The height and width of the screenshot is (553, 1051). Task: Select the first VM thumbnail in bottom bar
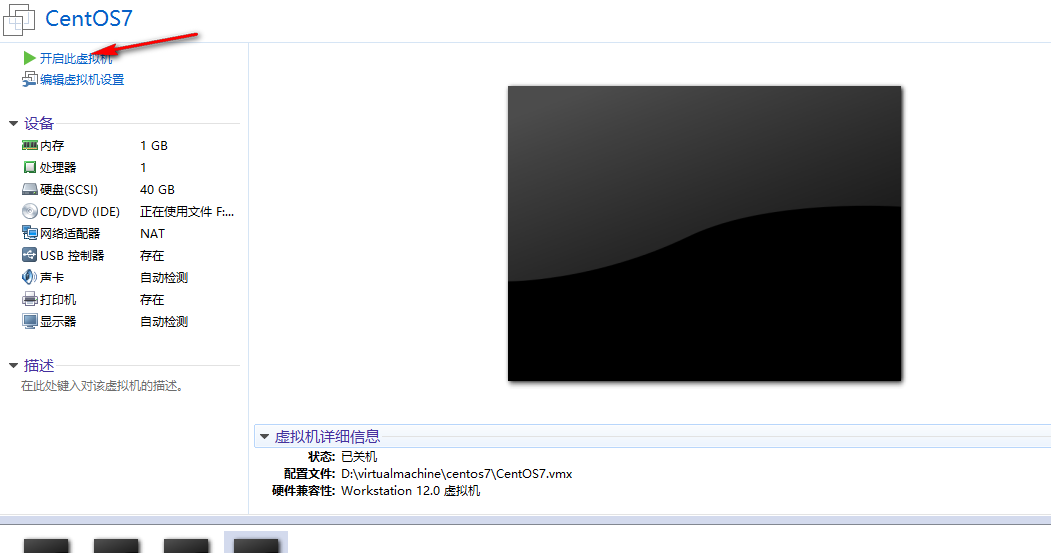click(46, 545)
